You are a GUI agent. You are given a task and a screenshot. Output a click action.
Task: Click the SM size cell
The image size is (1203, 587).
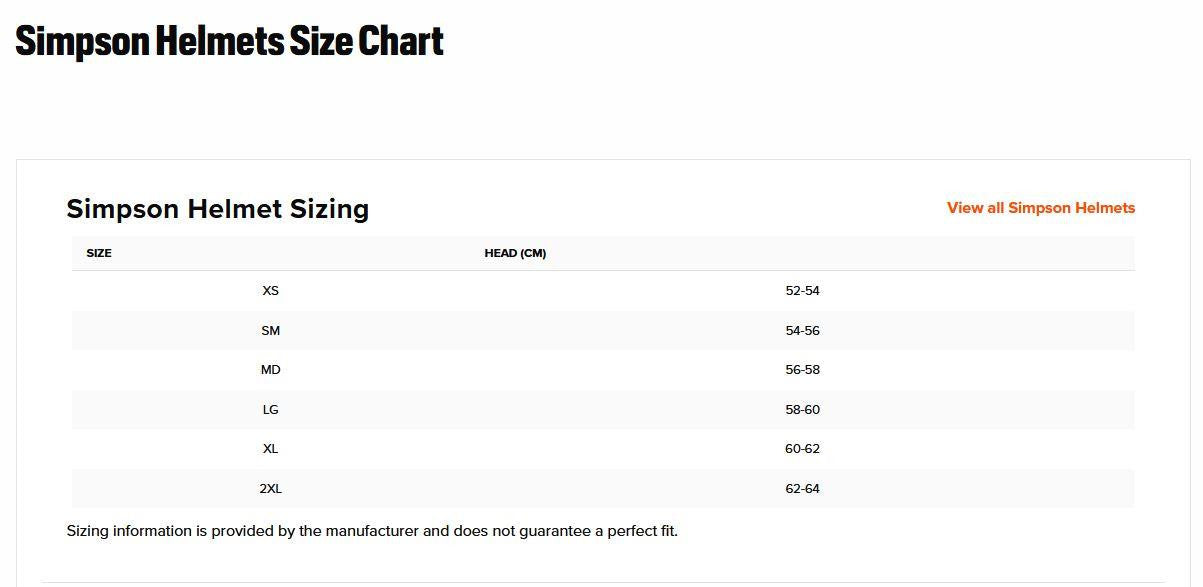click(x=270, y=331)
